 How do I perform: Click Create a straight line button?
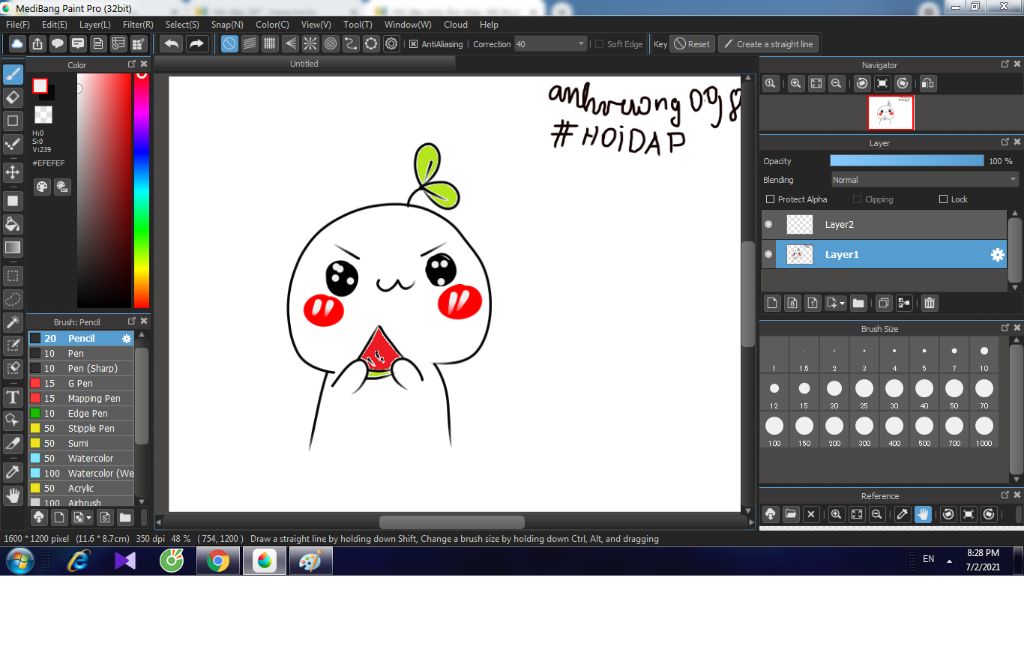[769, 44]
